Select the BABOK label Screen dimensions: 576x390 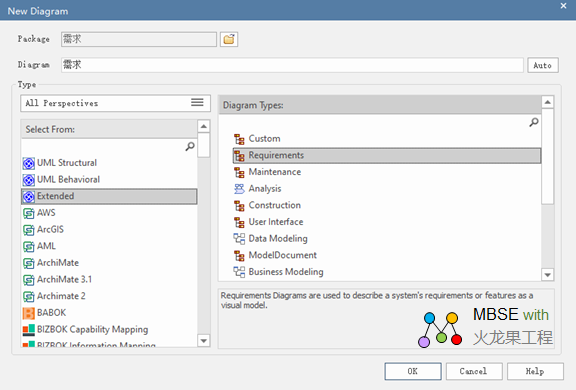point(51,313)
